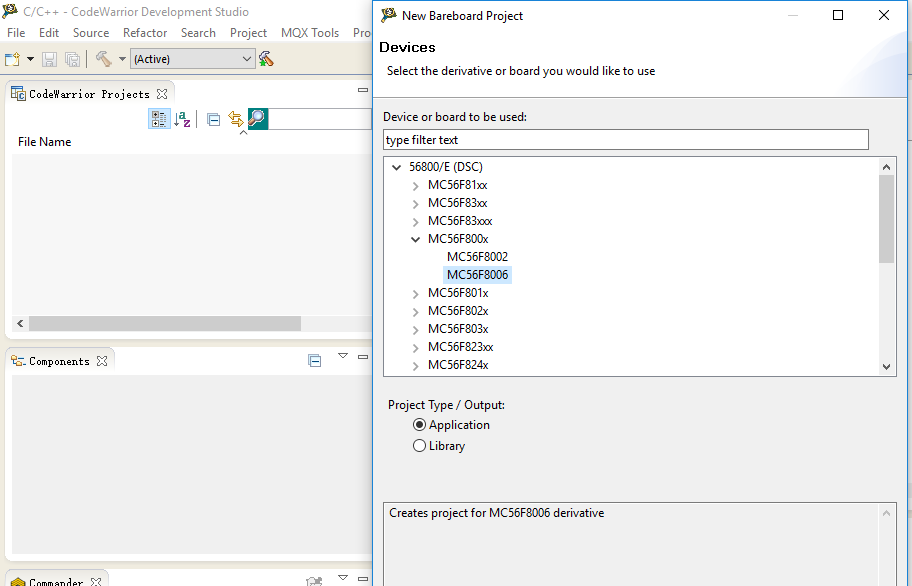Open the New project wizard icon

click(12, 59)
